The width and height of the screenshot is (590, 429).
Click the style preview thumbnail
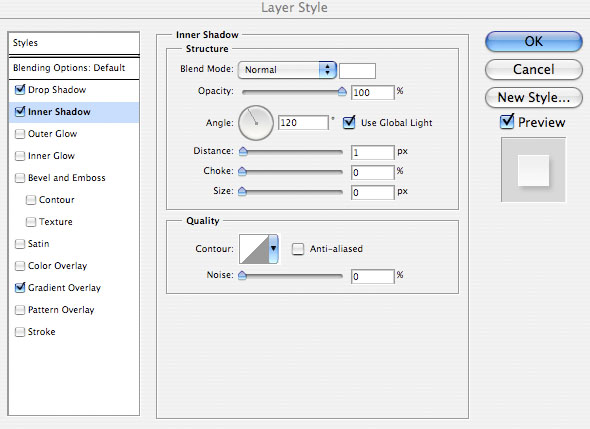[533, 170]
